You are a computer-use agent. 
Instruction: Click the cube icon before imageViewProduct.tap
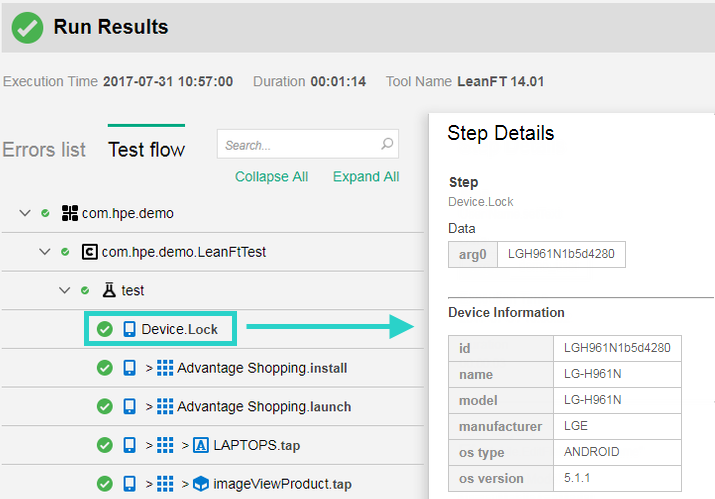200,485
